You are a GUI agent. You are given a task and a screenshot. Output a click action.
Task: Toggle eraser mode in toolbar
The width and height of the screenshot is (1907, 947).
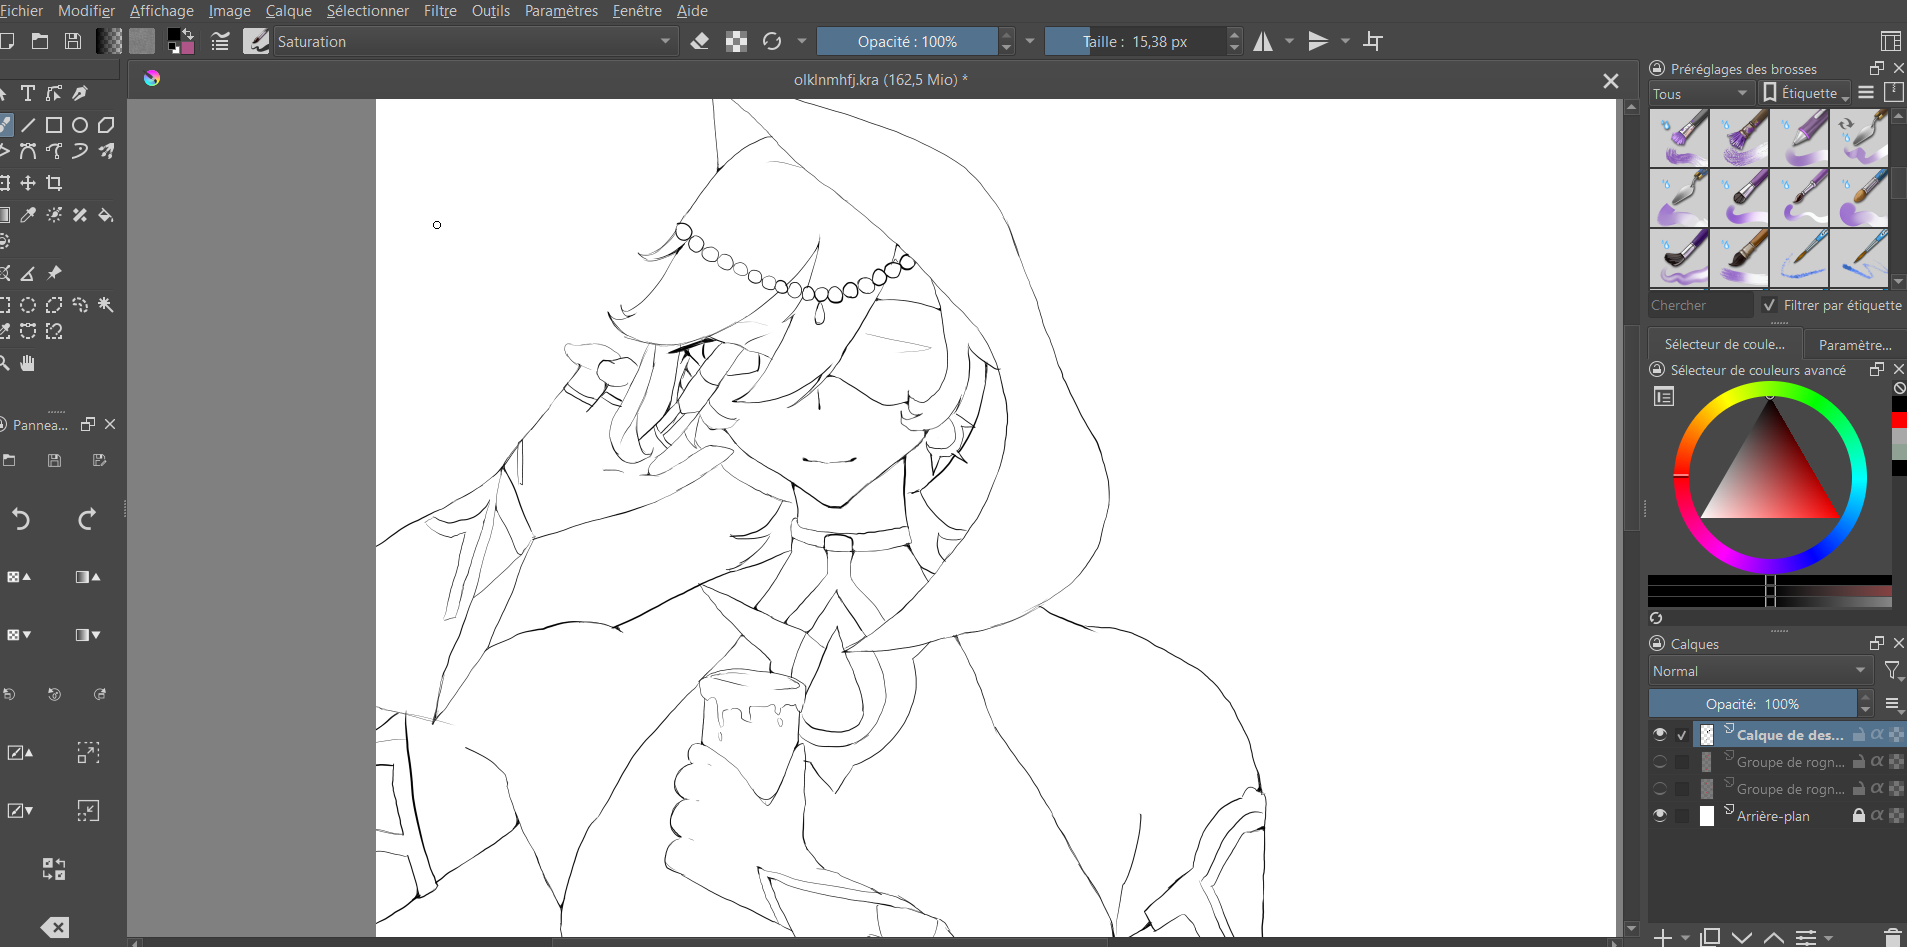(x=700, y=41)
